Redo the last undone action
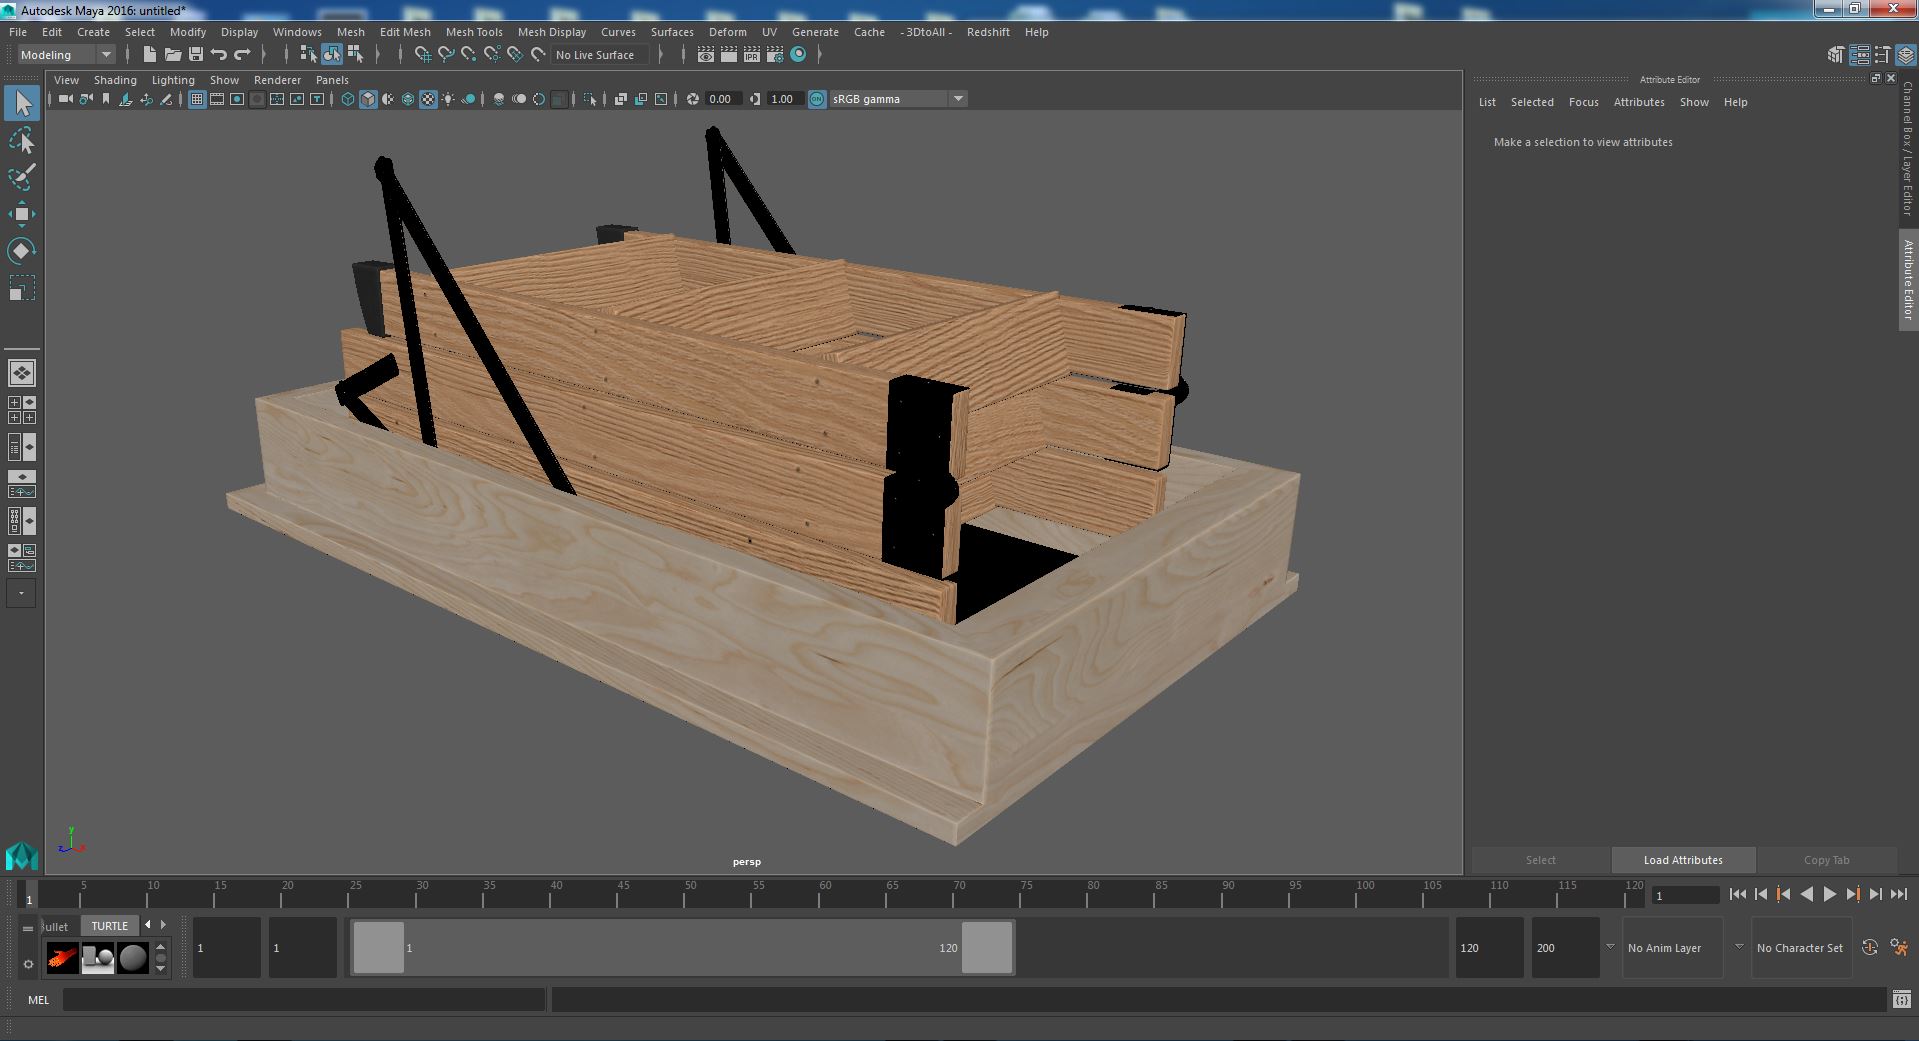 click(x=242, y=55)
